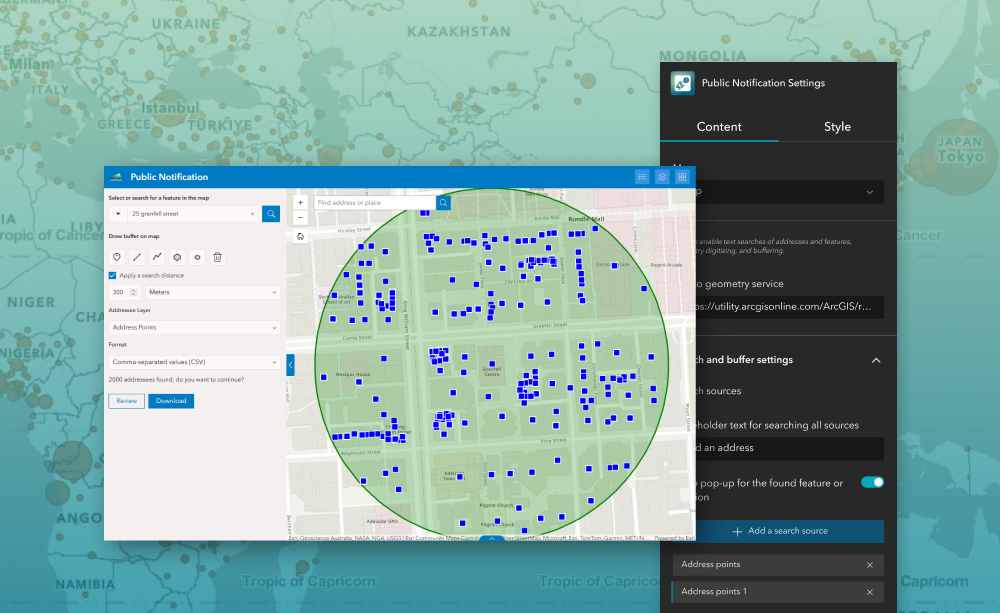Toggle the pop-up for found feature switch
1000x613 pixels.
click(x=872, y=482)
